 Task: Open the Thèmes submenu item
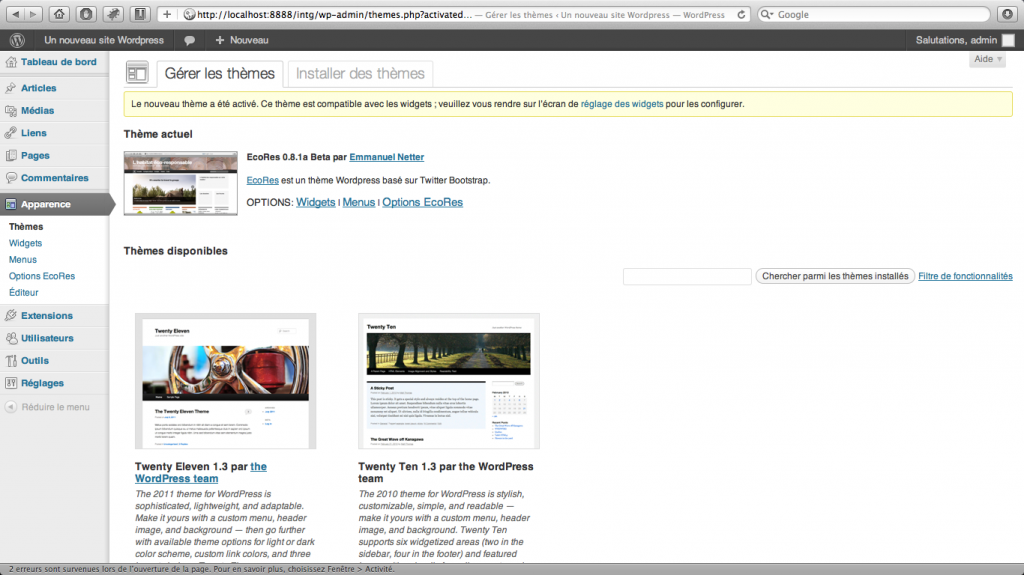pyautogui.click(x=26, y=227)
